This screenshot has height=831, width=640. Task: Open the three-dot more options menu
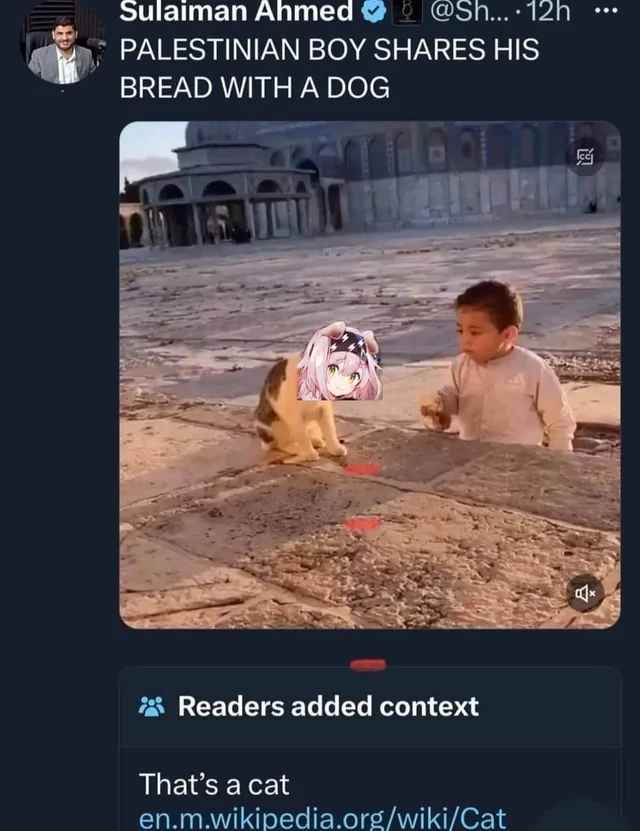click(607, 11)
